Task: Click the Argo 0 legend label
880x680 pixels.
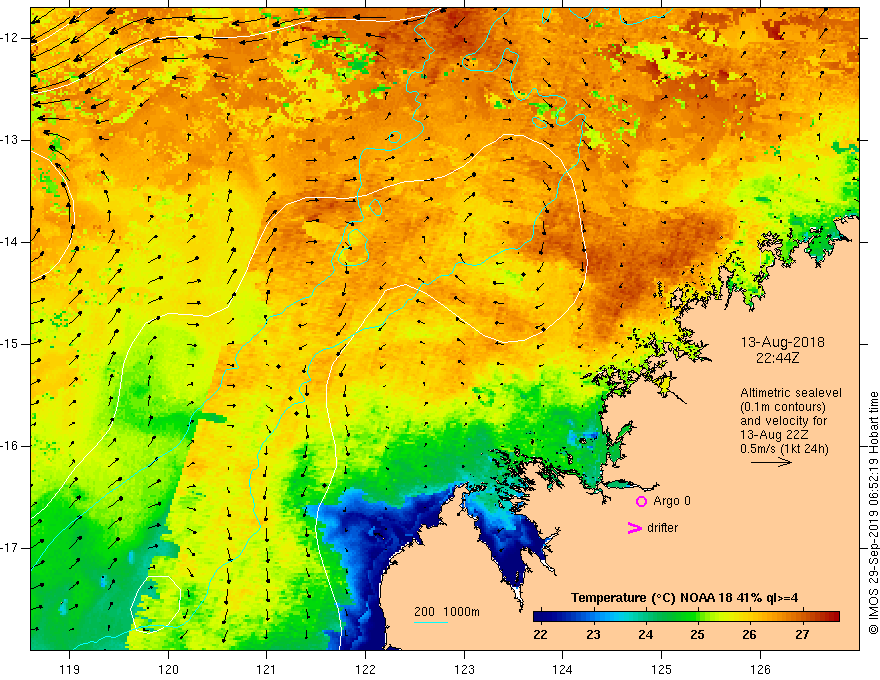Action: click(672, 501)
